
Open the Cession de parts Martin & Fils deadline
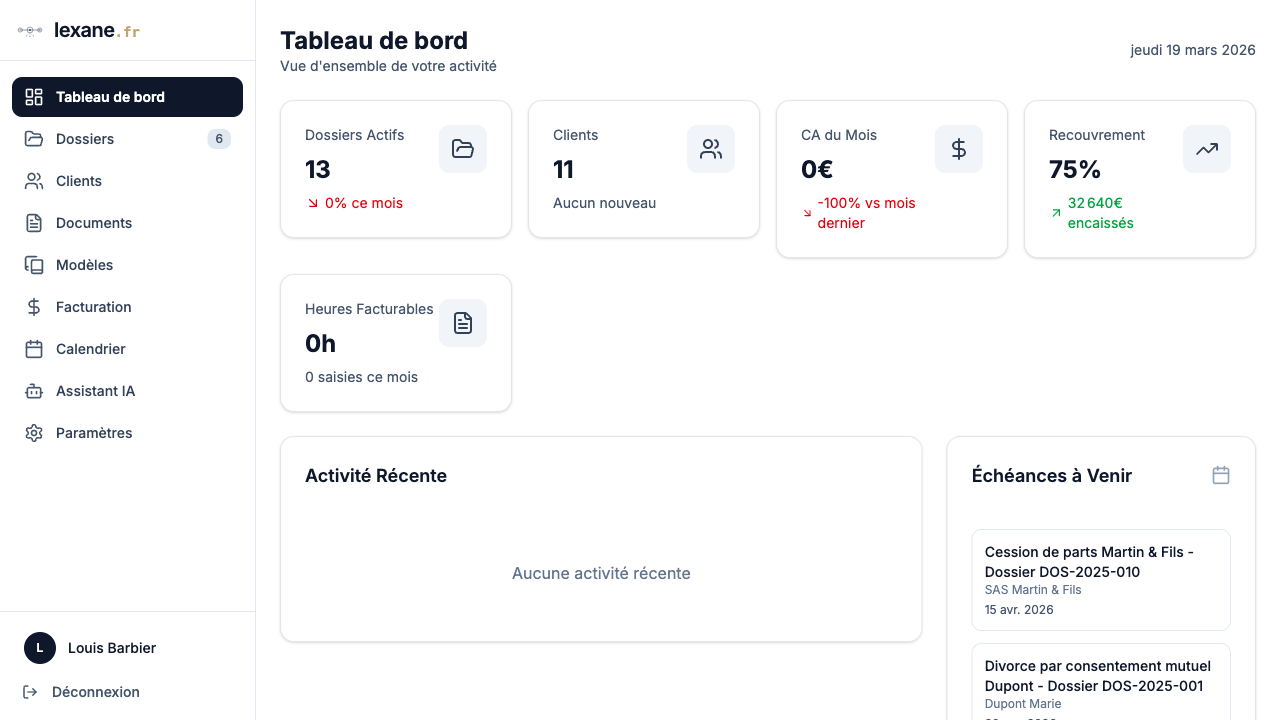tap(1100, 579)
